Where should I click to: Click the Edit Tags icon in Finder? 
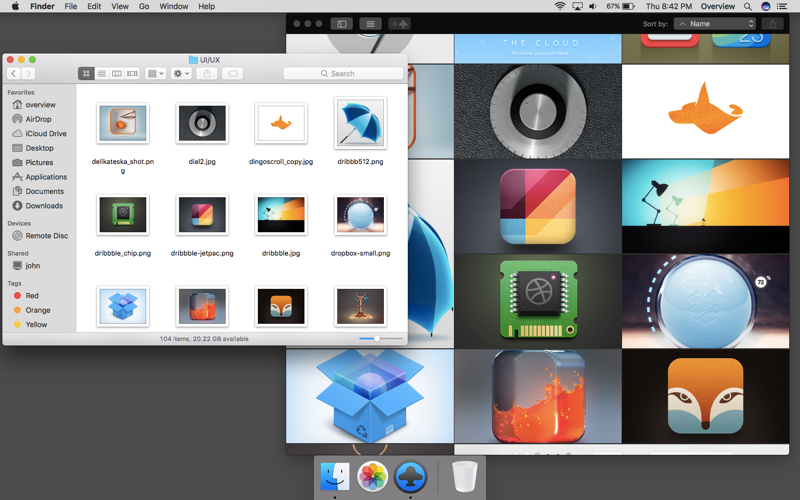point(231,74)
